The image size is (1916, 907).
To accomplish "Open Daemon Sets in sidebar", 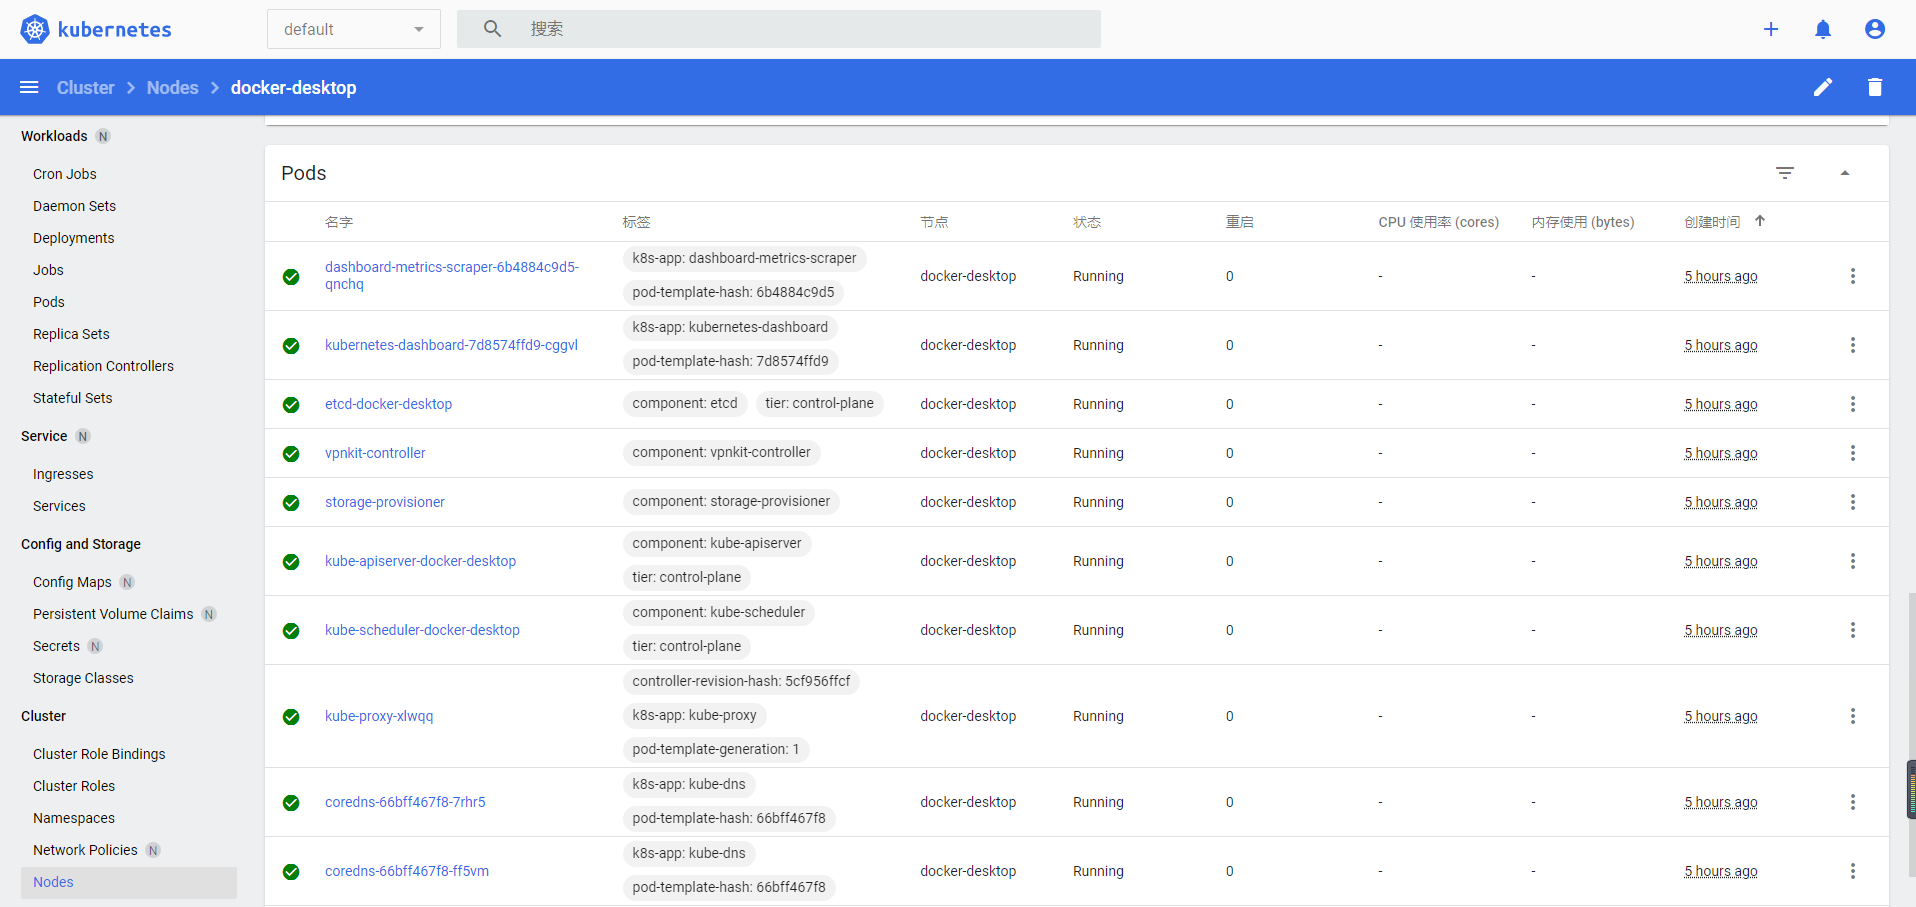I will tap(74, 206).
